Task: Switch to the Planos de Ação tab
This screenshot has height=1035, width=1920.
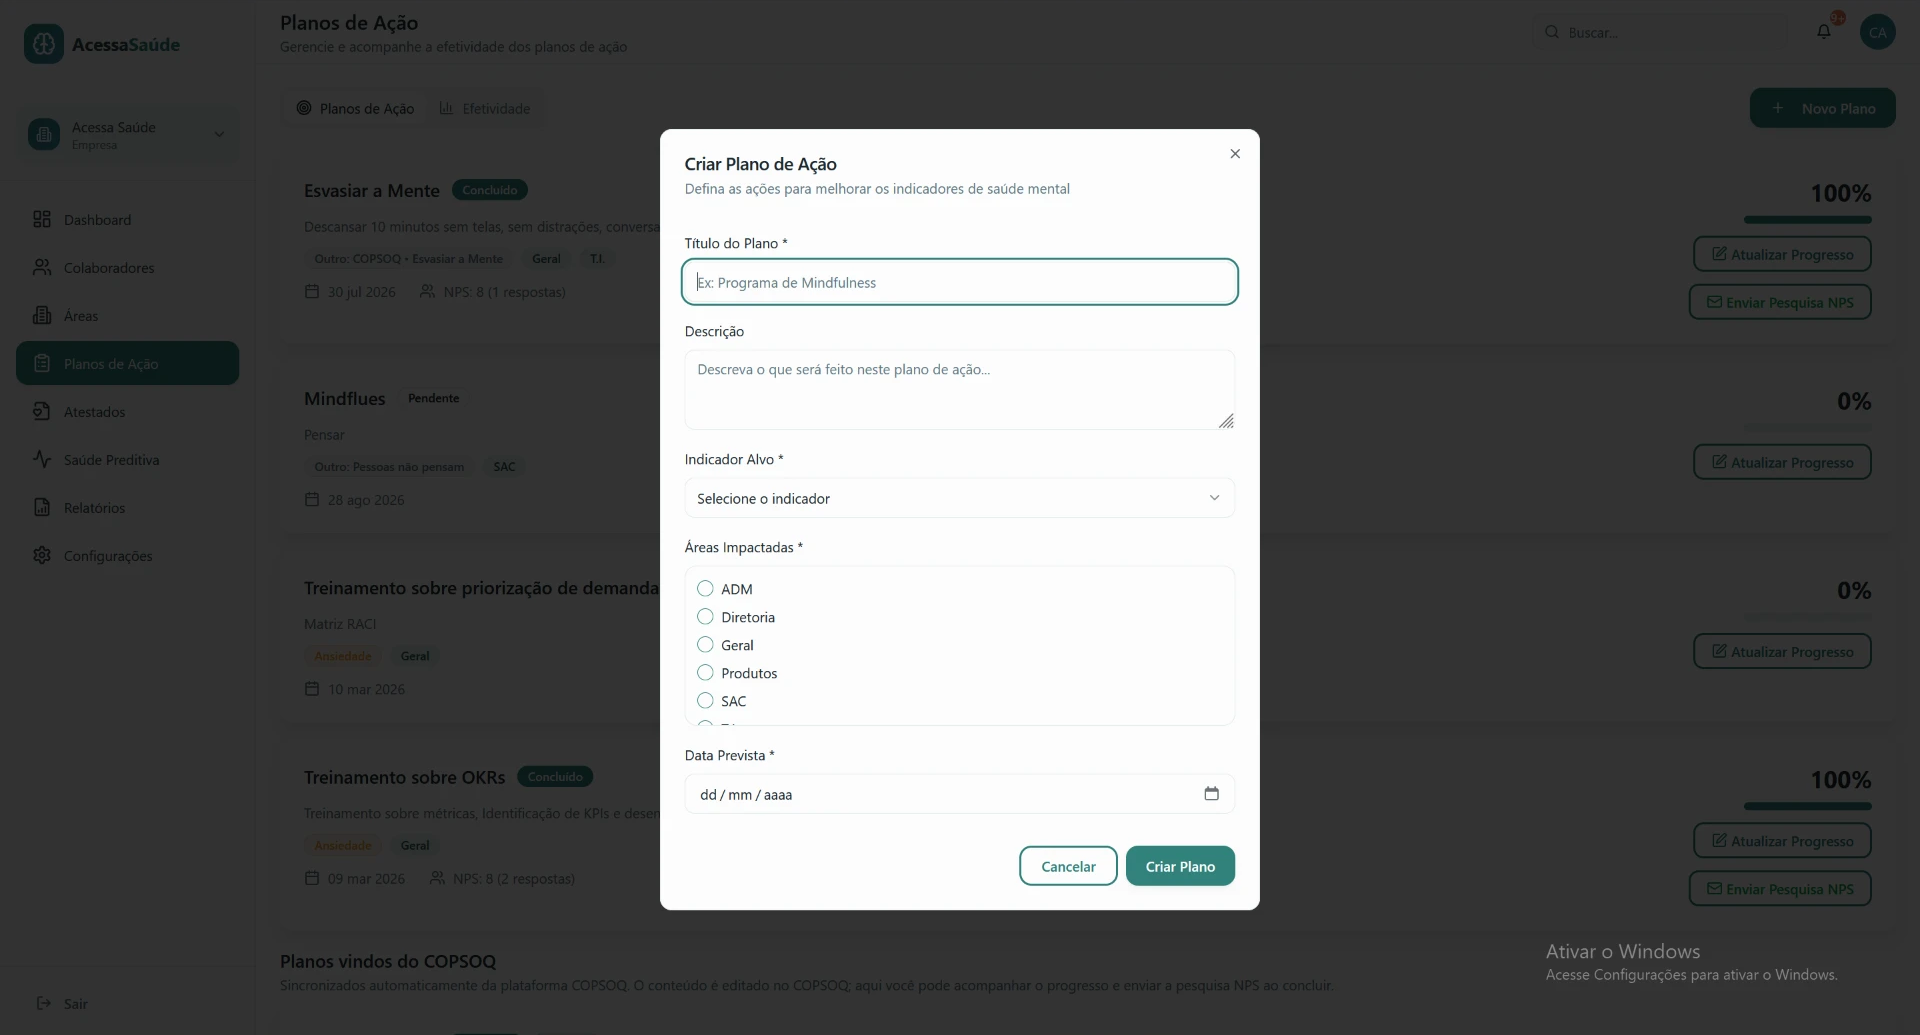Action: (x=355, y=108)
